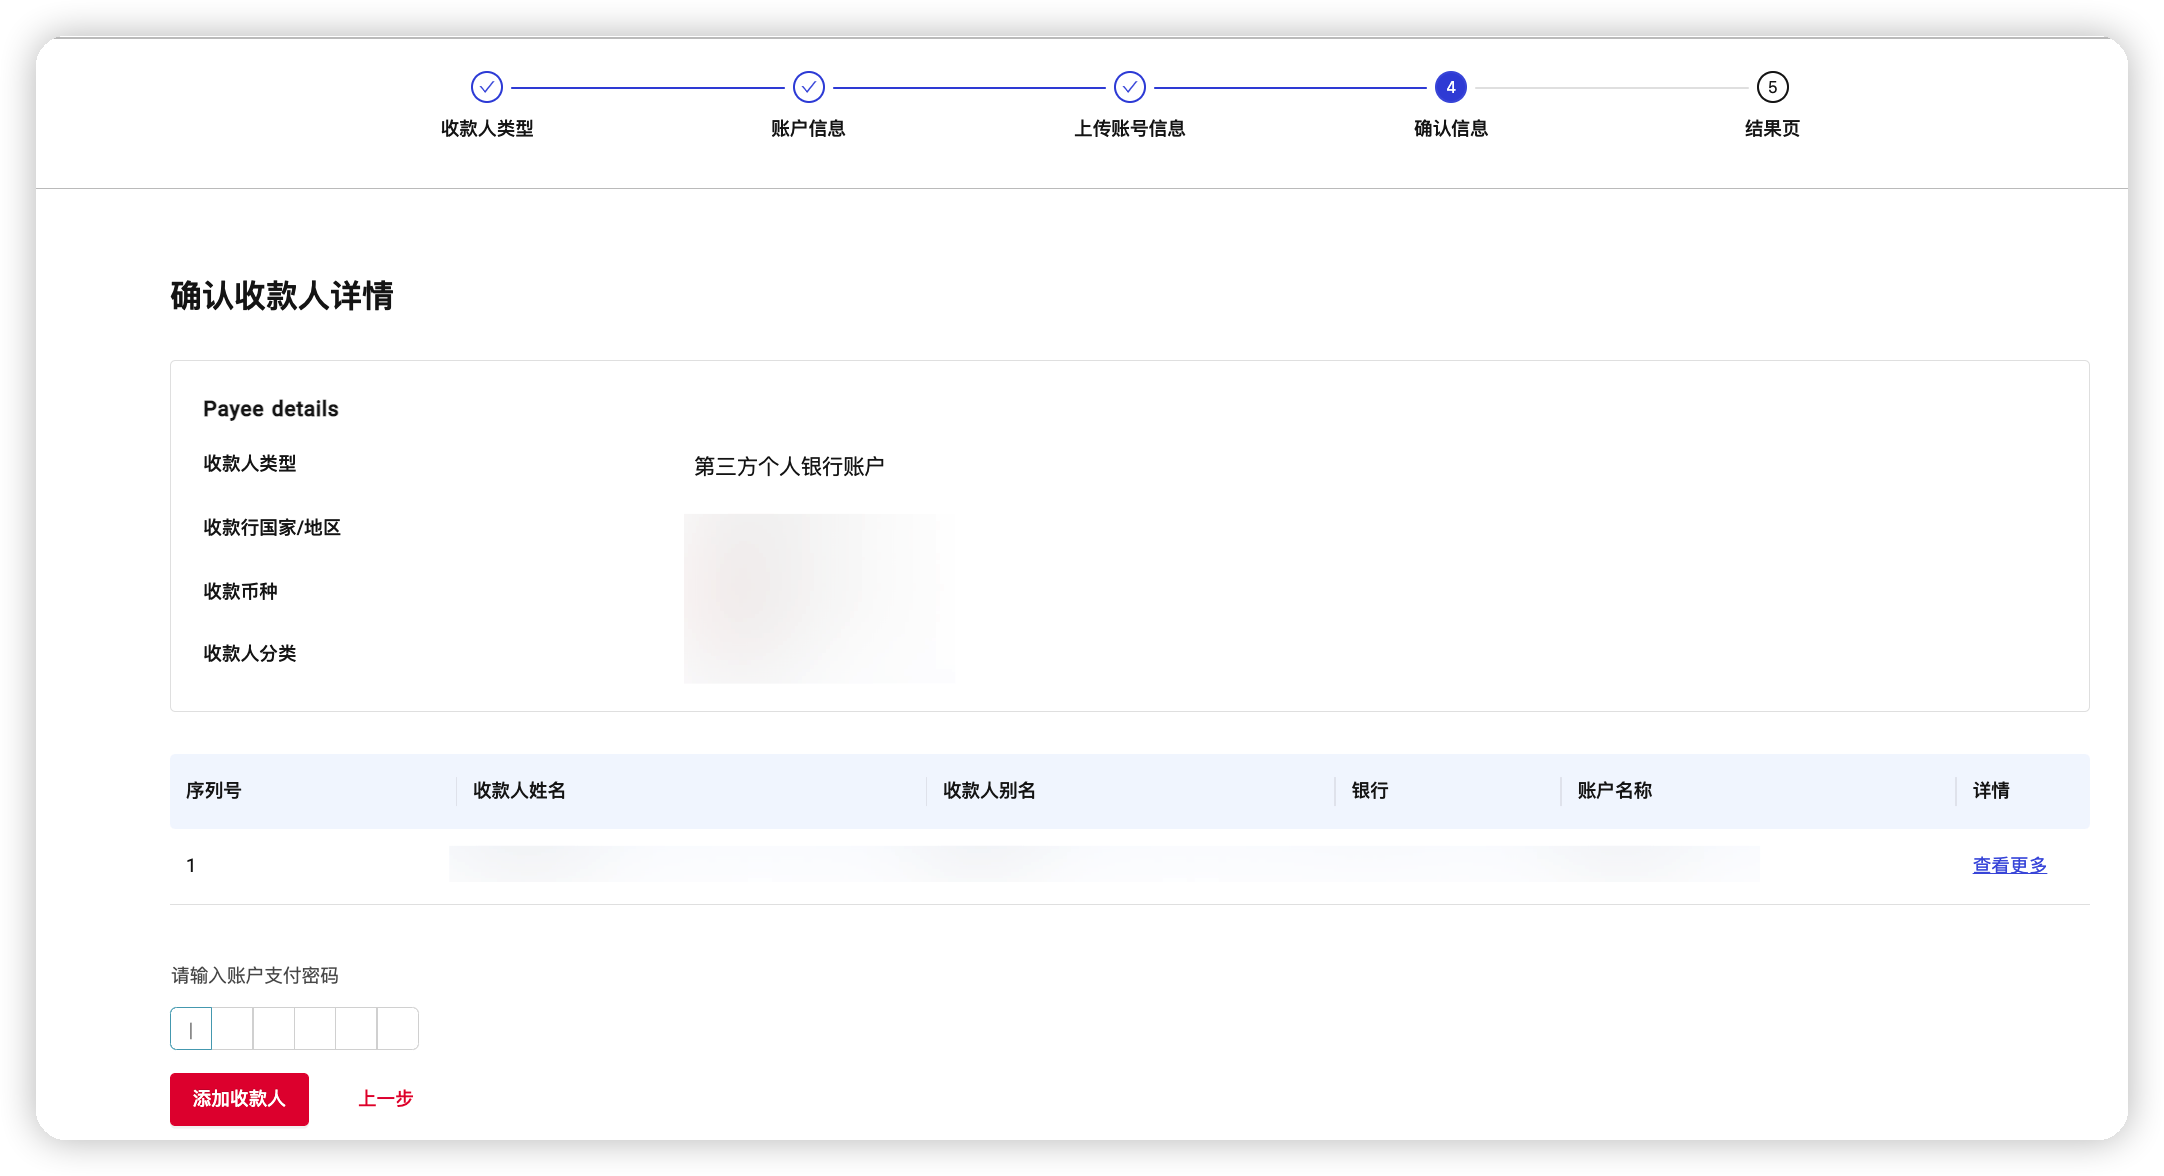This screenshot has height=1176, width=2164.
Task: Click the Payee details section heading
Action: pyautogui.click(x=271, y=408)
